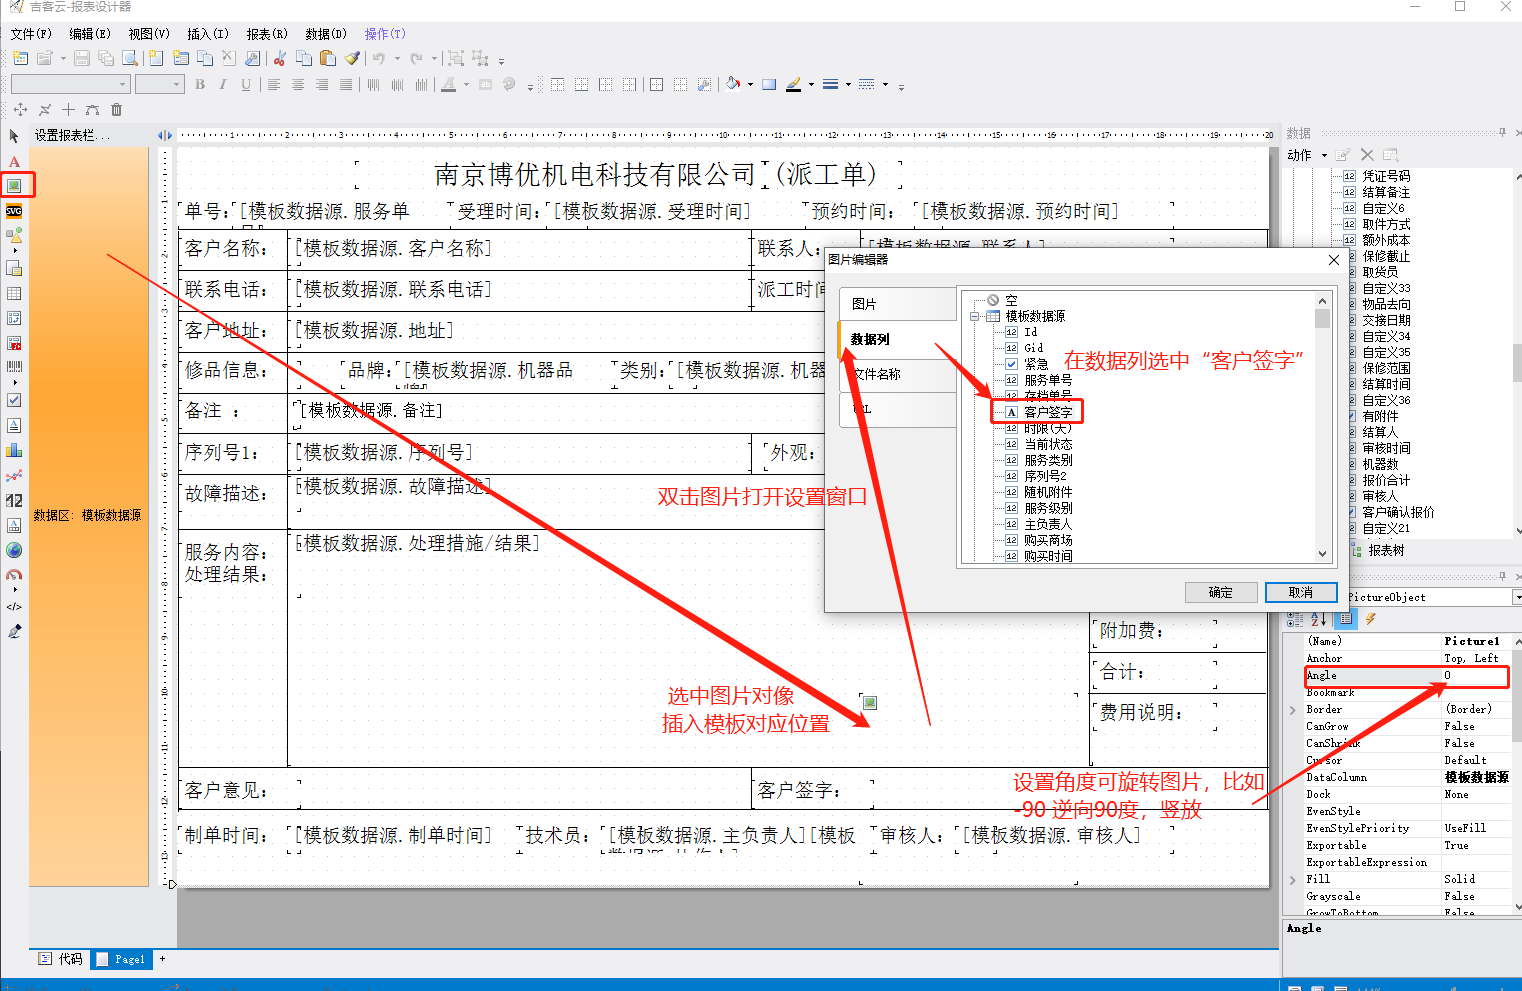Switch to 图片 tab in picture editor

[x=897, y=304]
